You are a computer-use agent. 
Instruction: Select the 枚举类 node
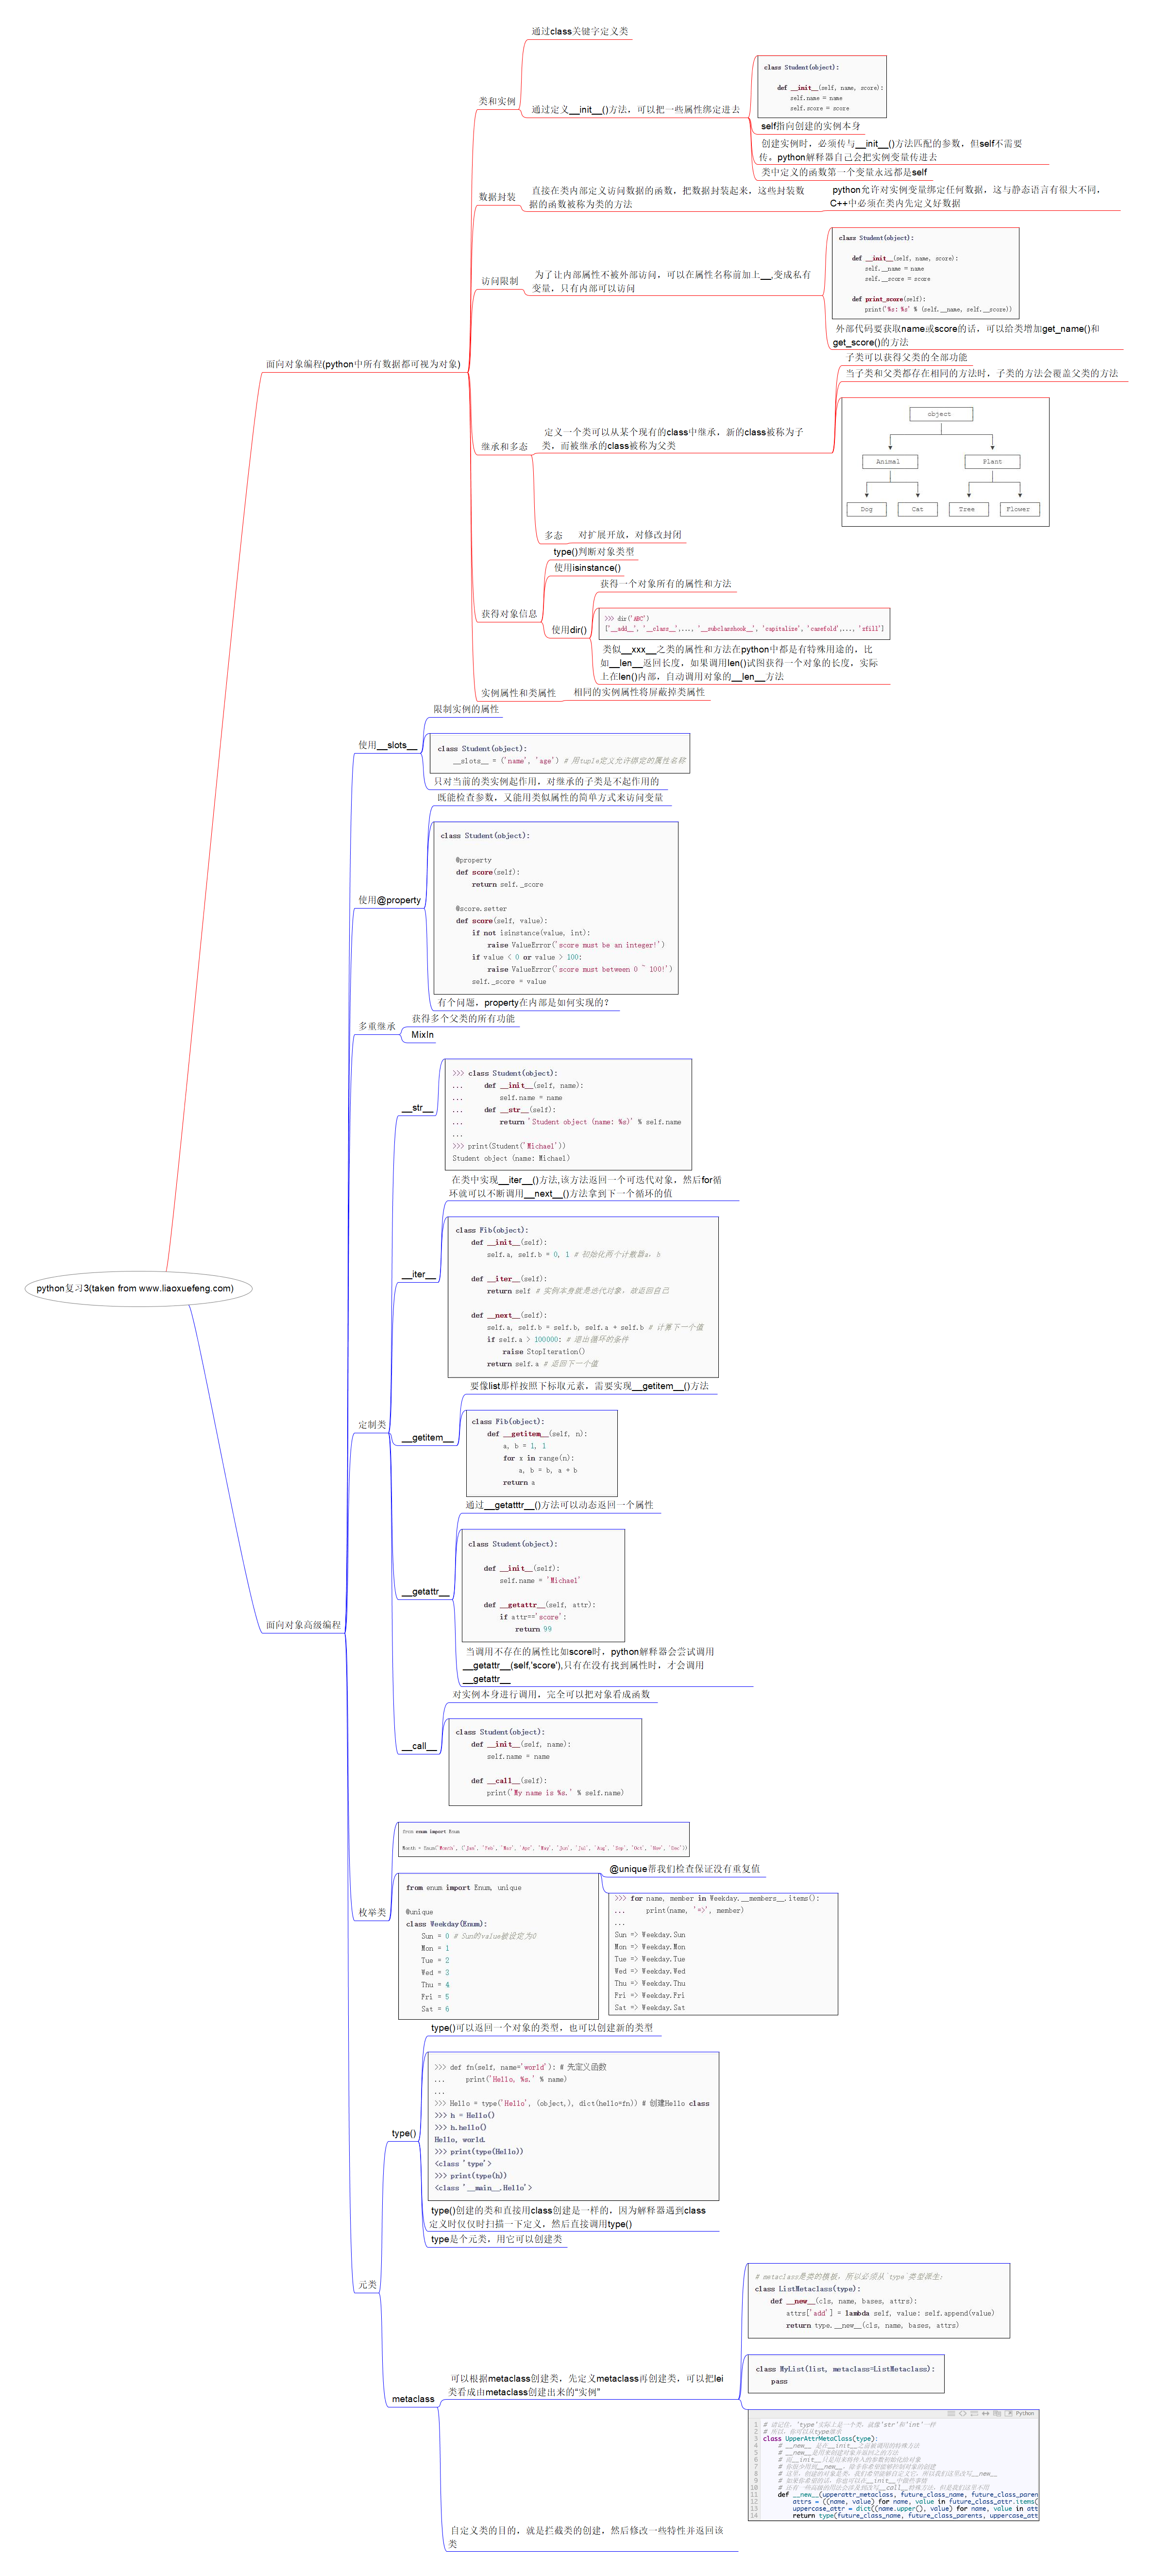tap(372, 1912)
